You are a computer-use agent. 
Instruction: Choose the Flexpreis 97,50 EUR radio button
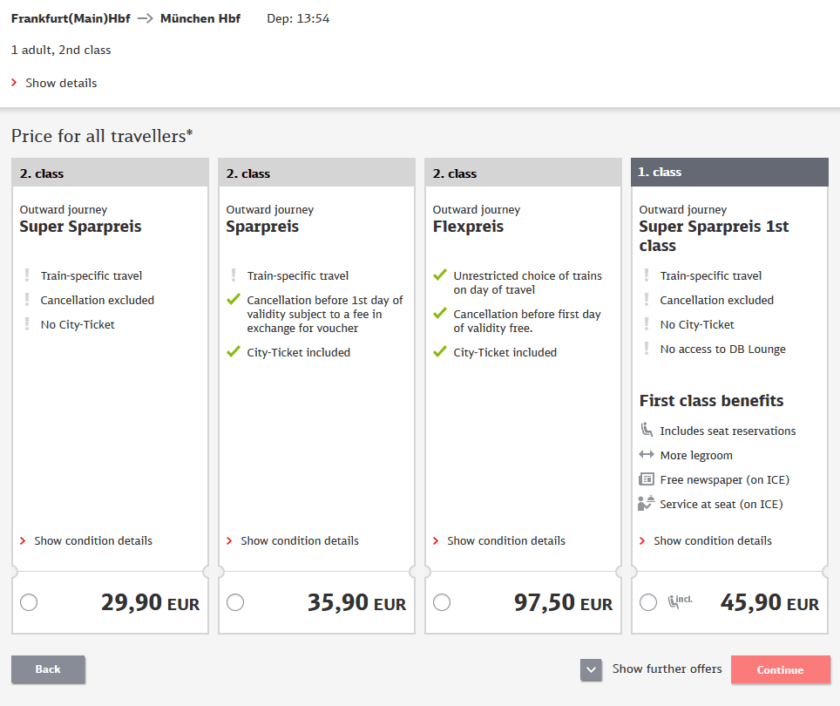(x=442, y=602)
